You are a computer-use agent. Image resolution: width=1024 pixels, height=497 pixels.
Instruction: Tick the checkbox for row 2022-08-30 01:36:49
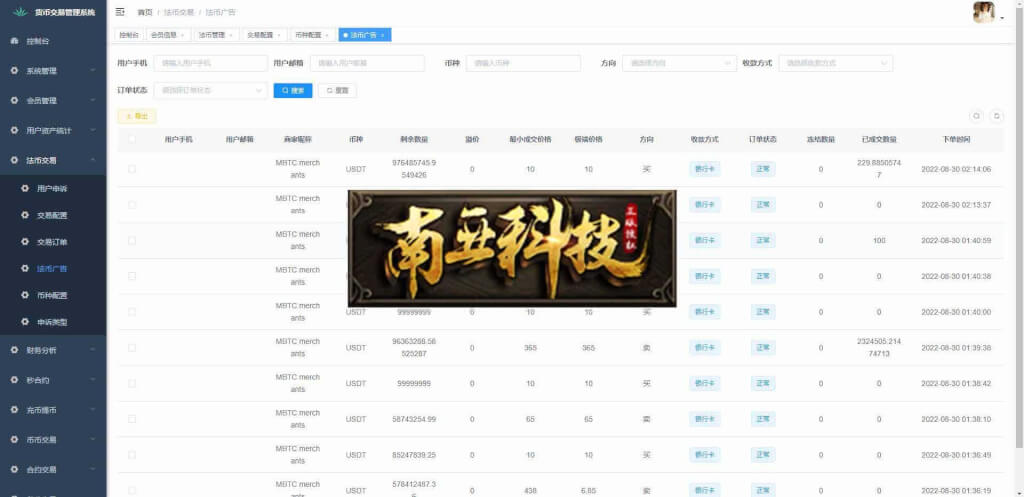click(x=132, y=455)
